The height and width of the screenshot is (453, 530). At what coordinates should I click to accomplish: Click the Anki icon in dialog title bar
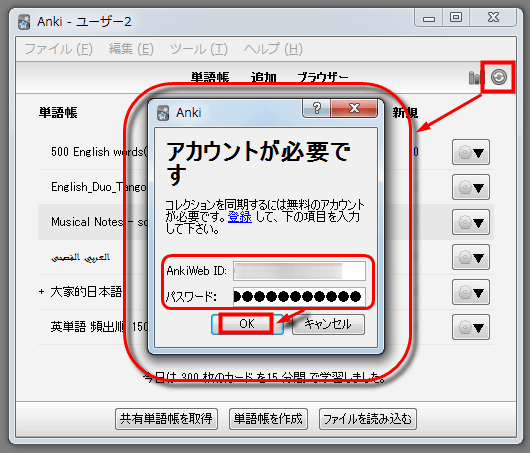163,113
